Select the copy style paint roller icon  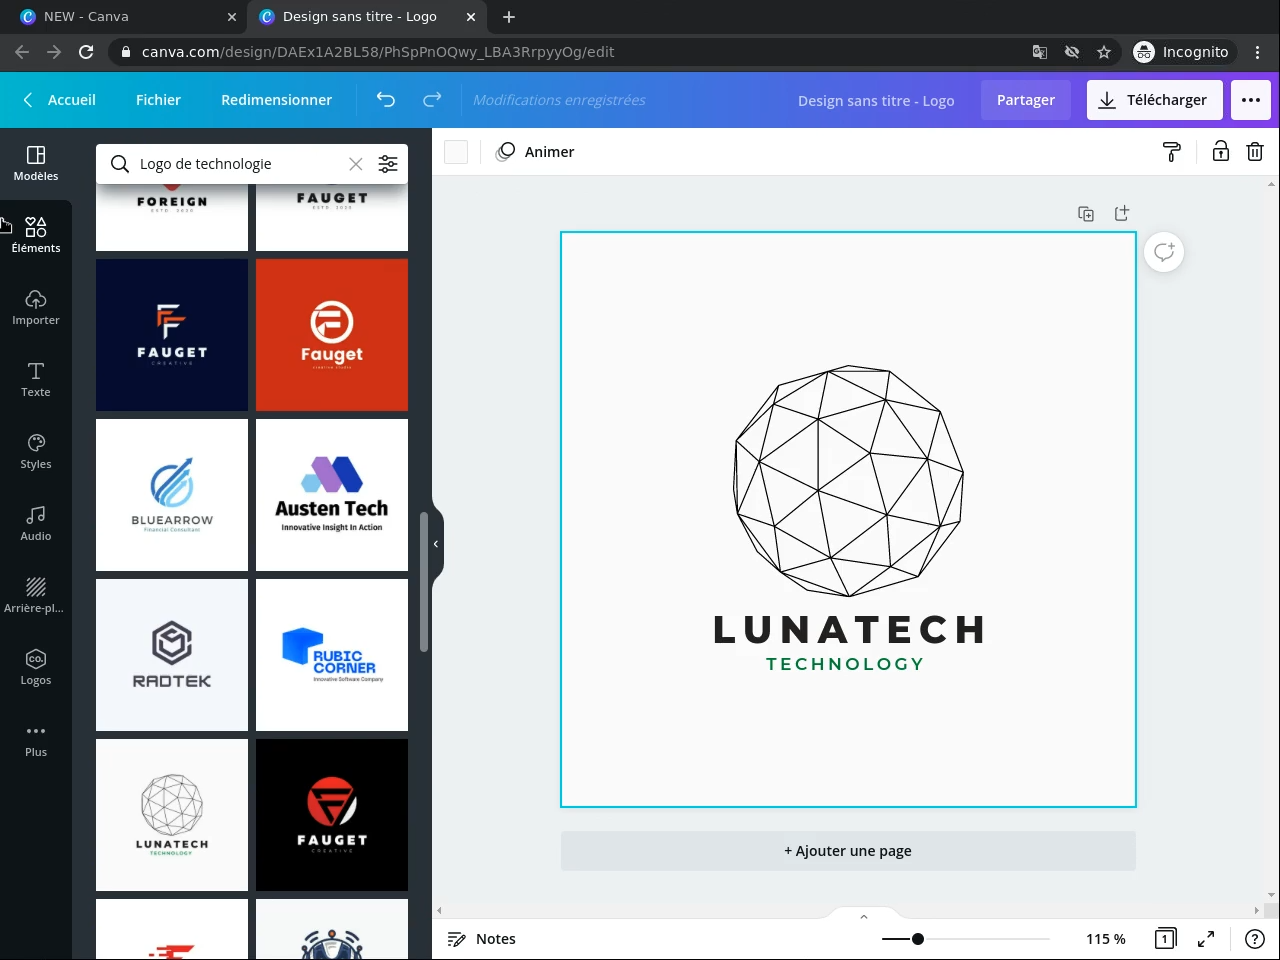point(1172,152)
